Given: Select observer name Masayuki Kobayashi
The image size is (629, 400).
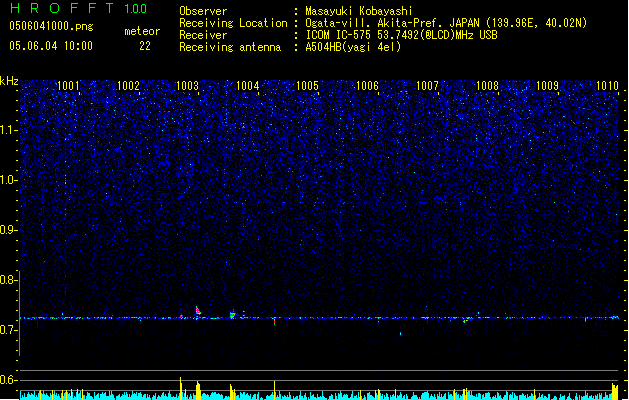Looking at the screenshot, I should (359, 11).
